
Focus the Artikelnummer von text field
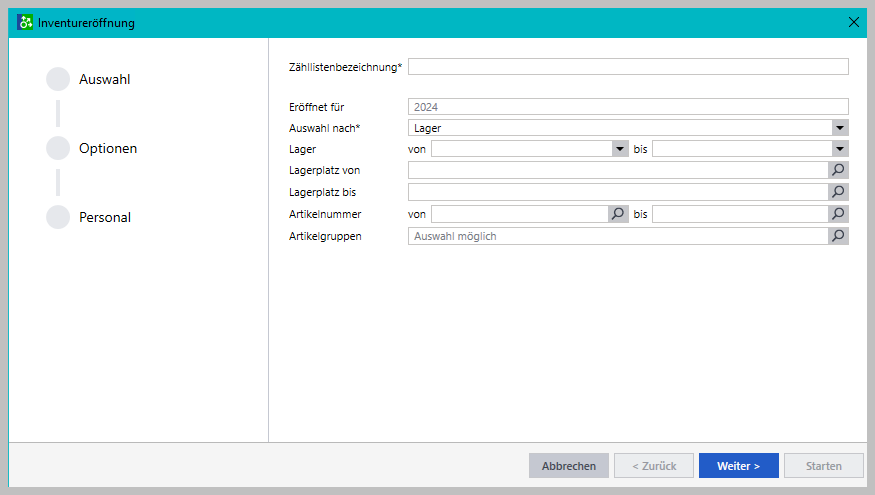520,214
